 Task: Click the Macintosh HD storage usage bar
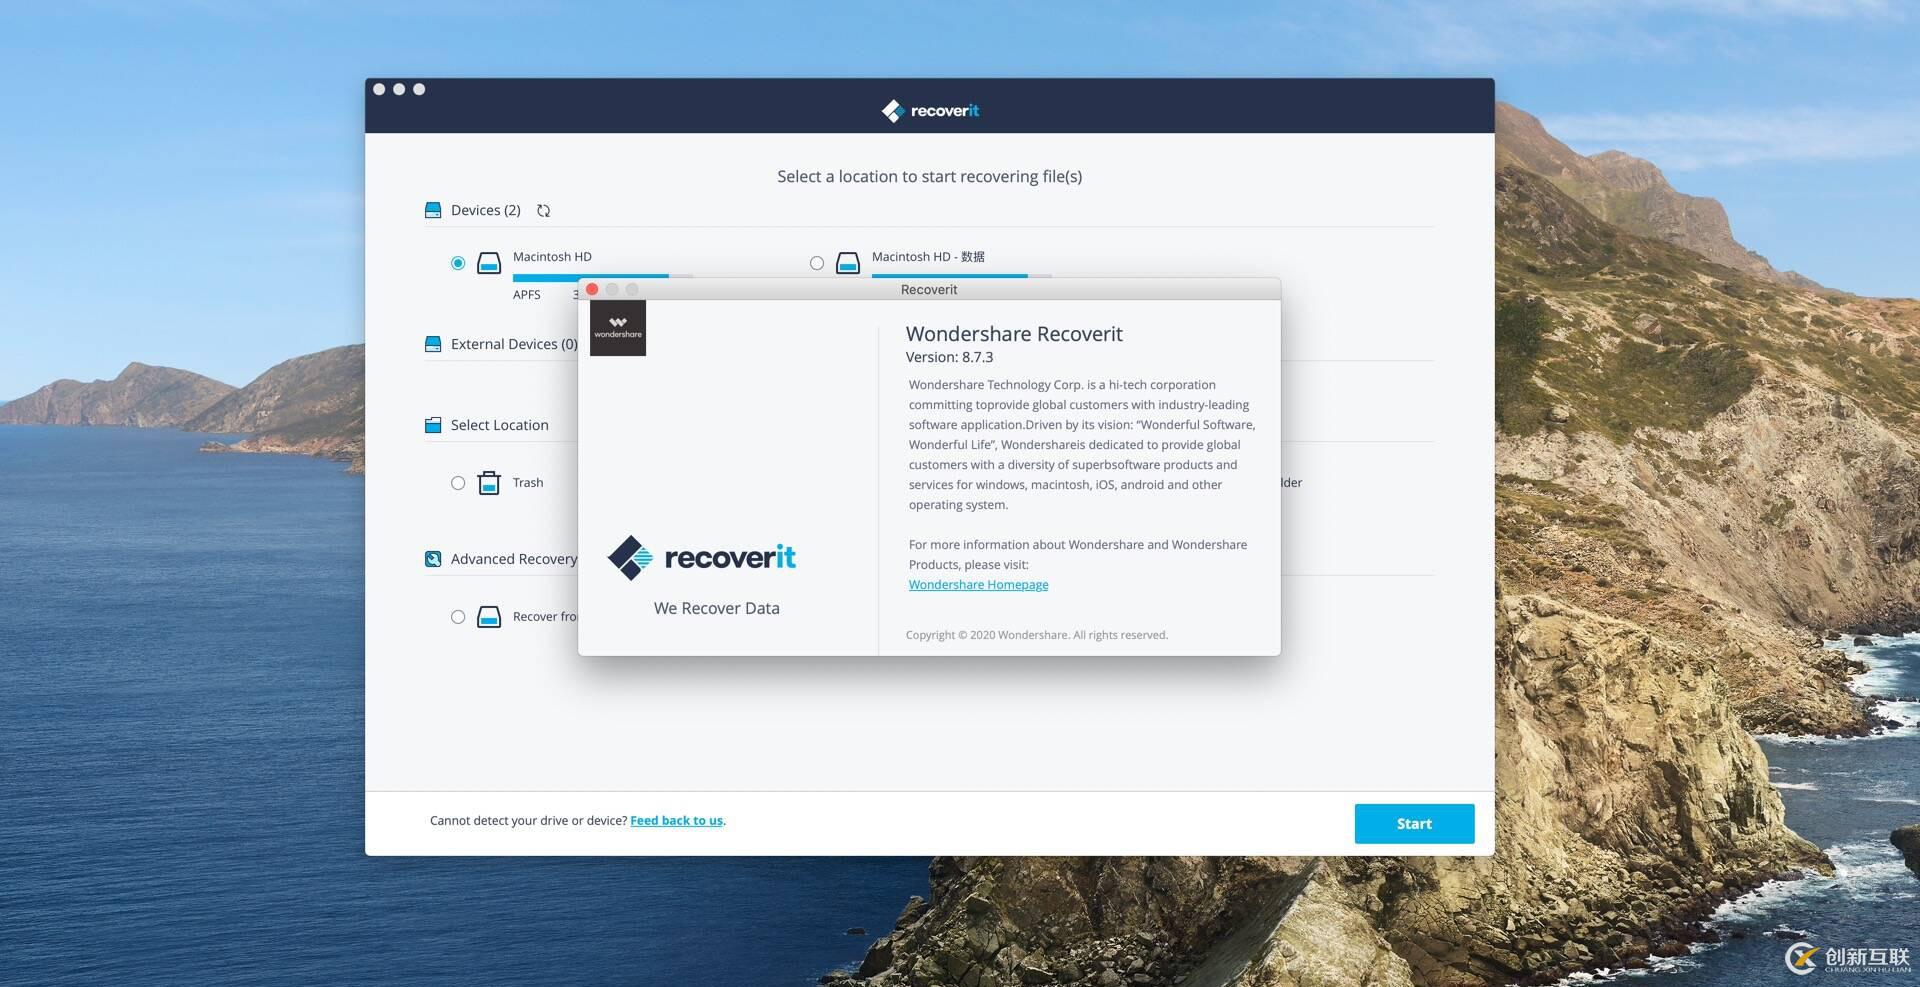(603, 276)
